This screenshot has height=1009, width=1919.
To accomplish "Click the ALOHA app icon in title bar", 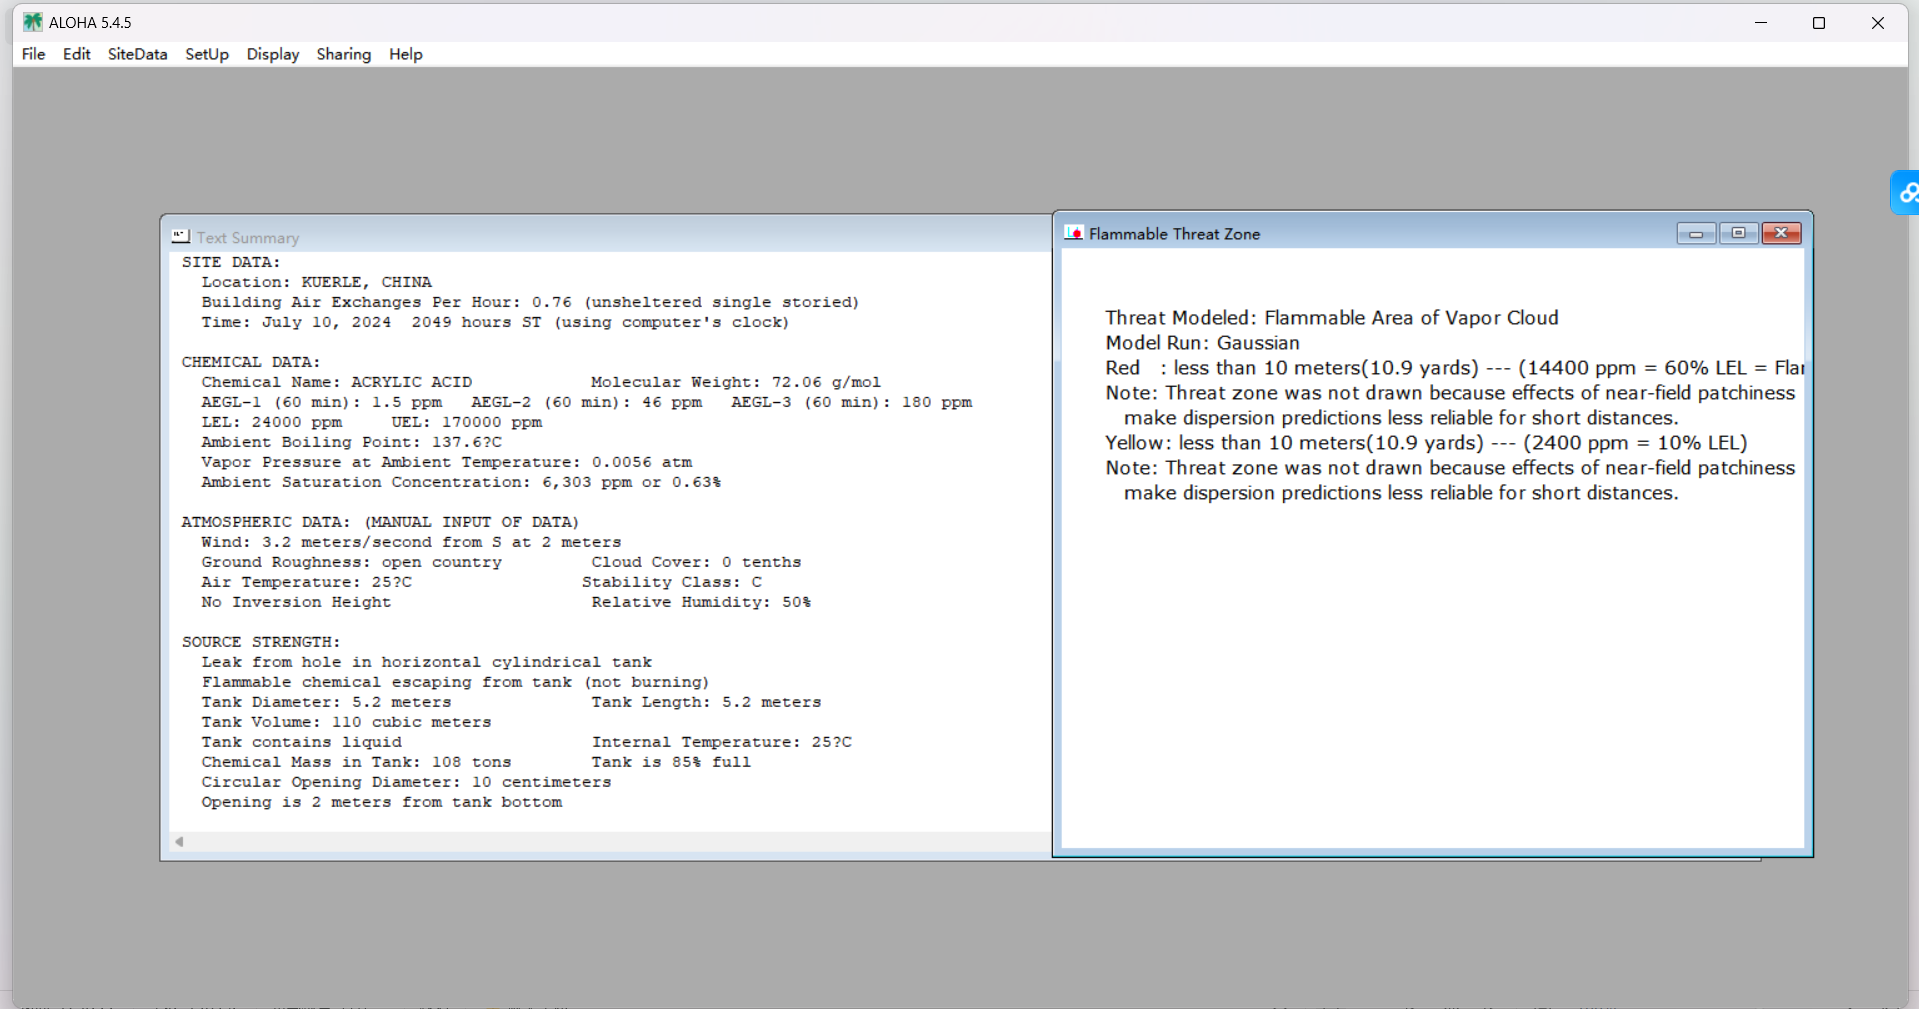I will [x=33, y=22].
